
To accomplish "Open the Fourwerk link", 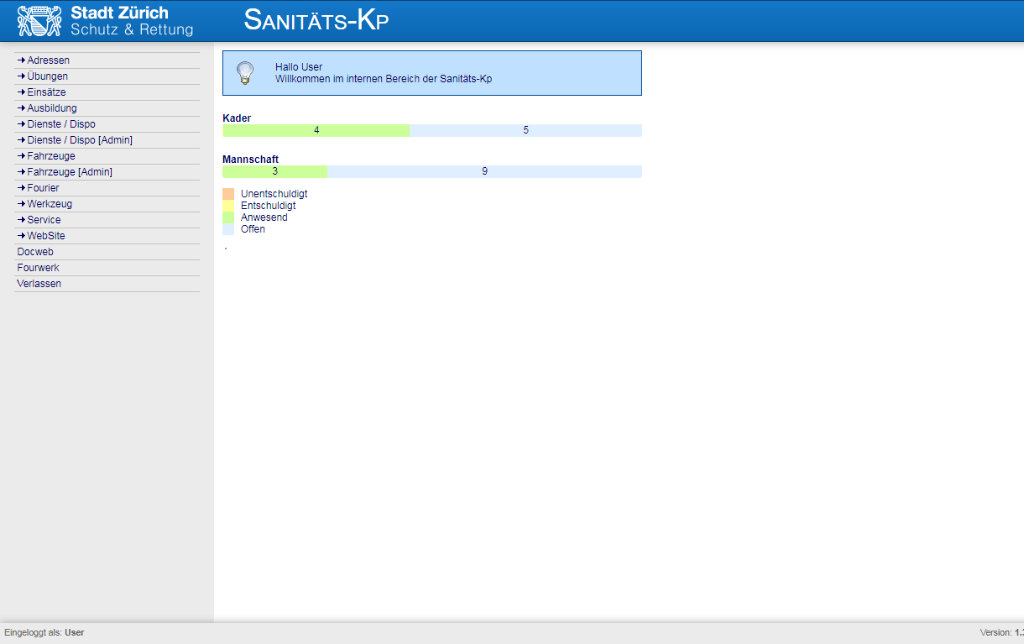I will (38, 268).
